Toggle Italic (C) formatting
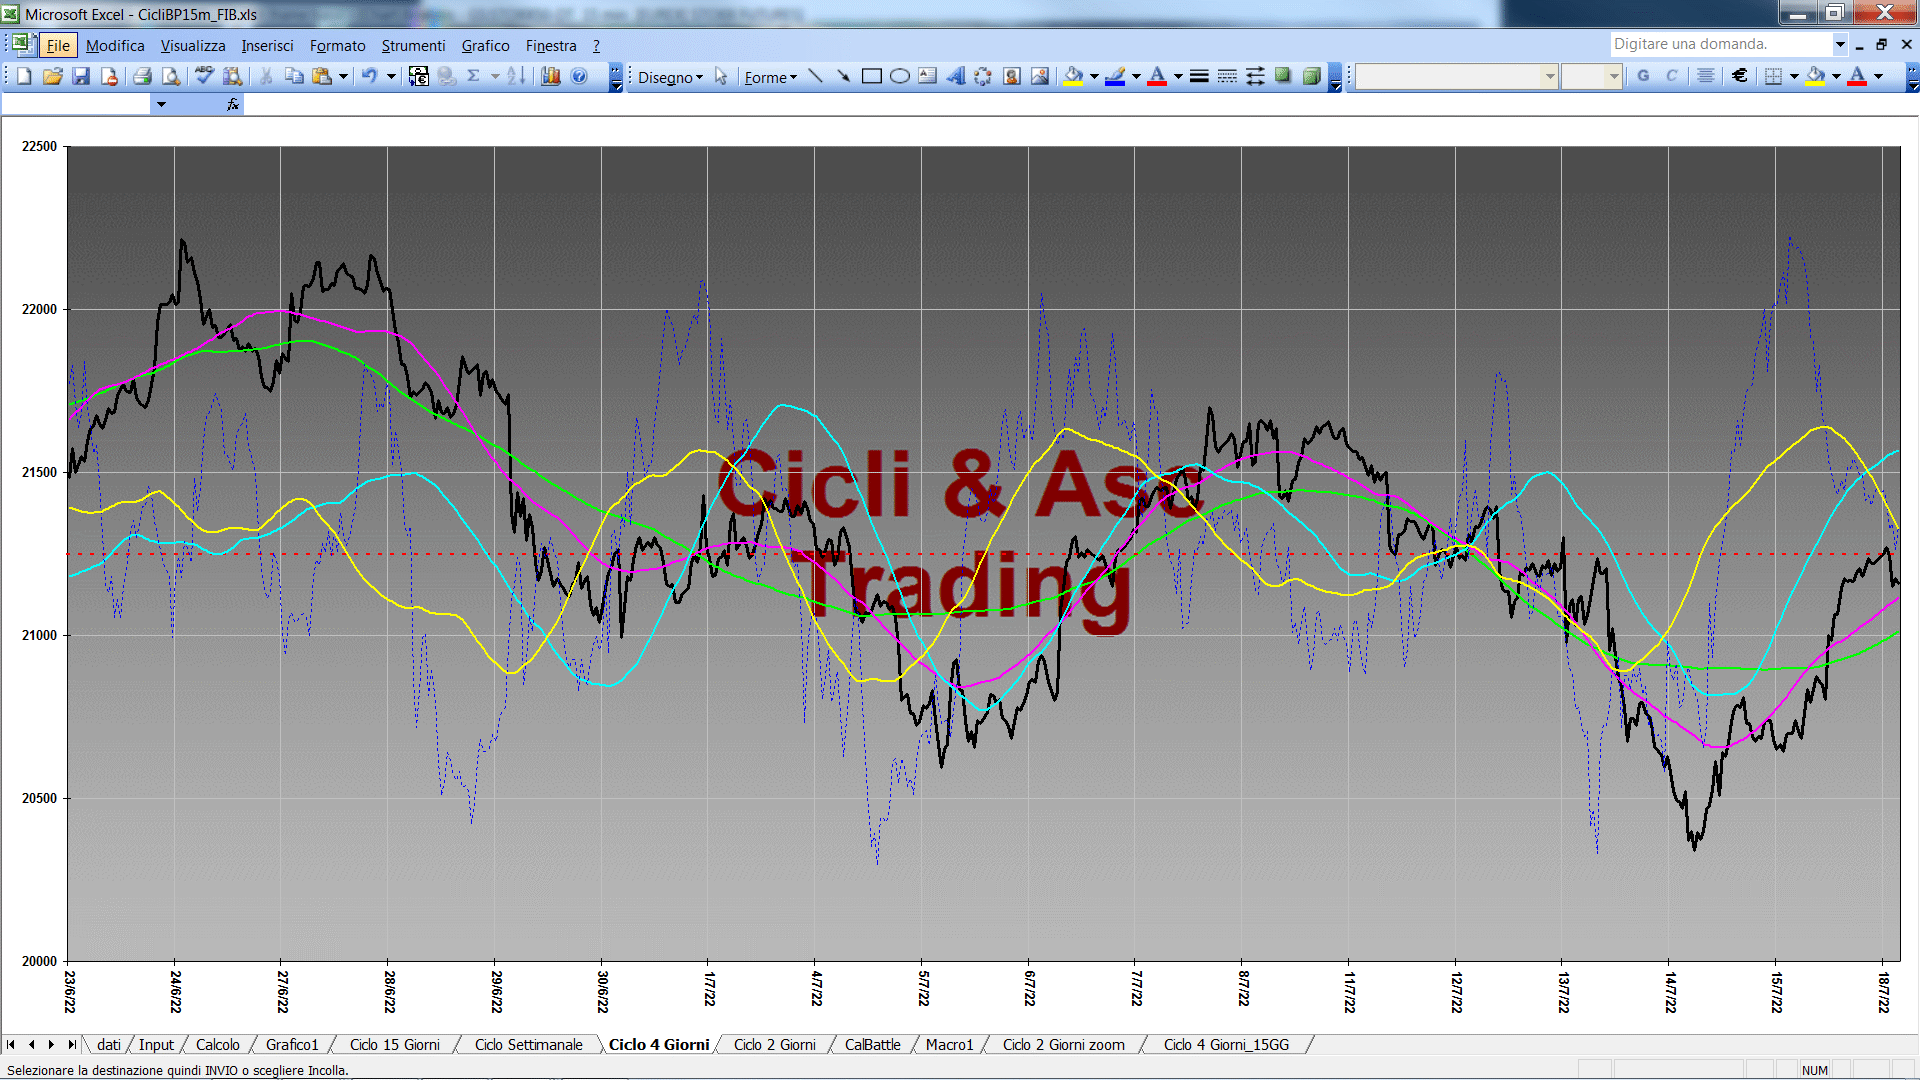Viewport: 1920px width, 1080px height. pos(1671,76)
